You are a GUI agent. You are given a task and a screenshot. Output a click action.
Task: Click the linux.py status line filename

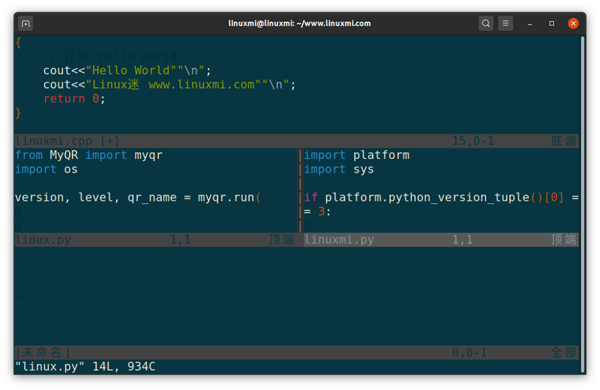pos(43,240)
